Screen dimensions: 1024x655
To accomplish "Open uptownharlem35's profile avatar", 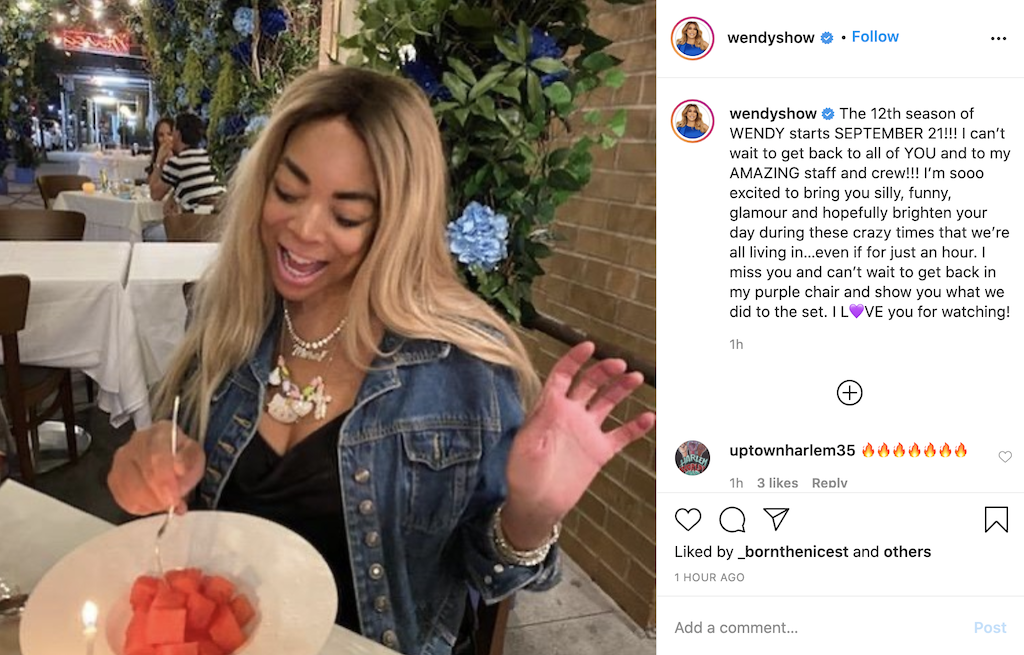I will click(x=692, y=458).
